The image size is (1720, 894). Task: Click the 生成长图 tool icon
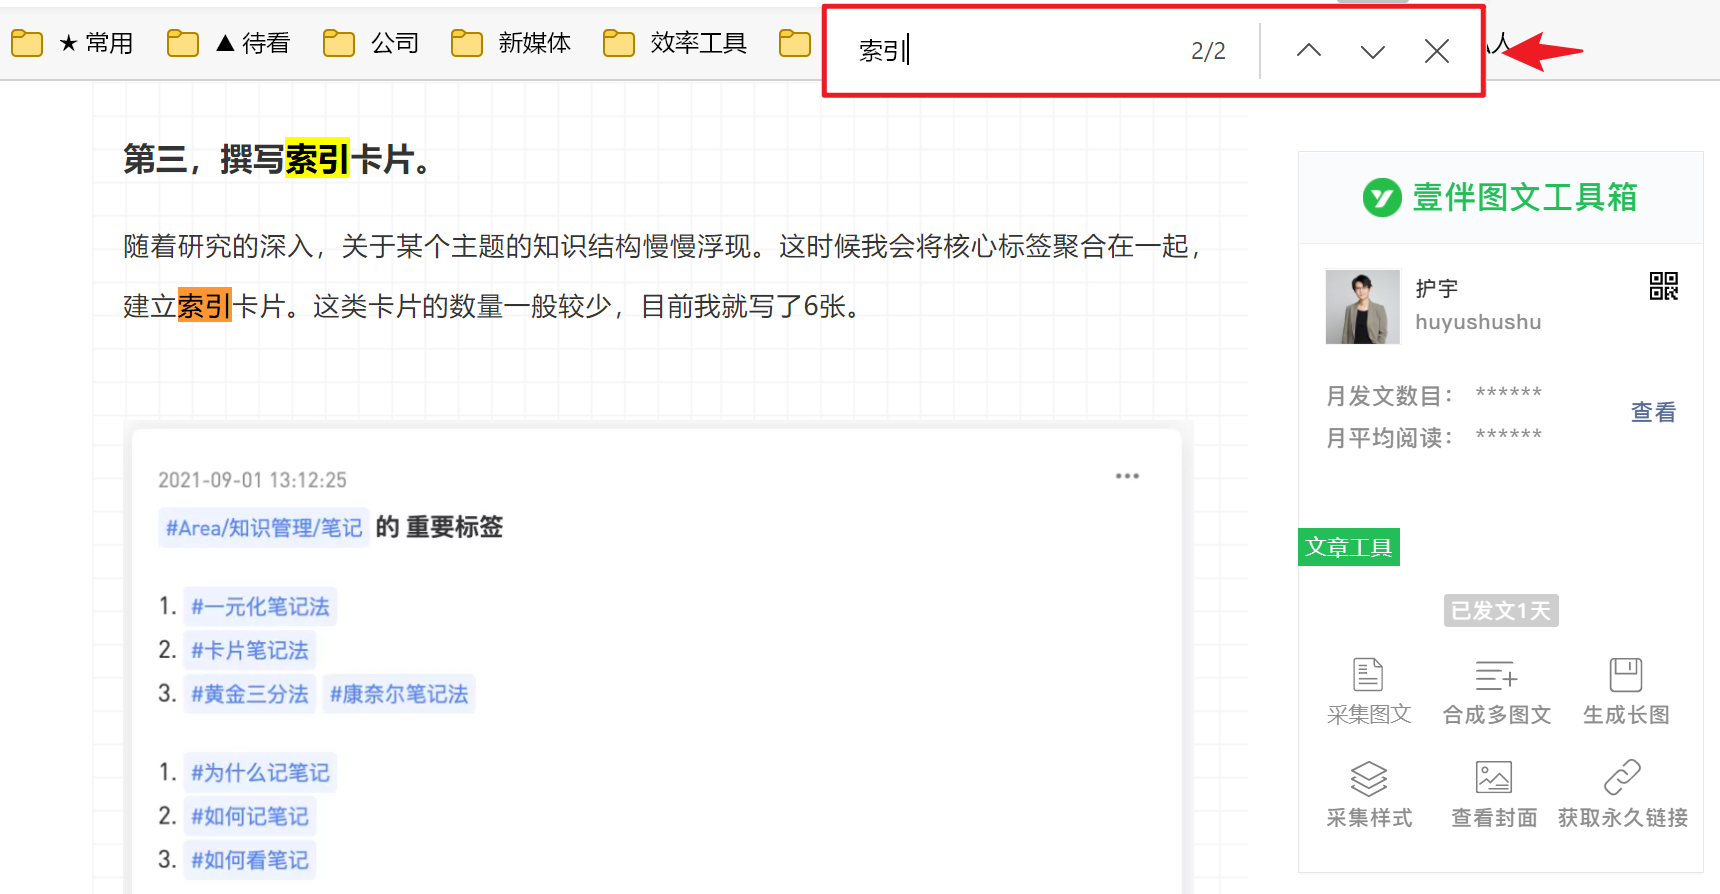pyautogui.click(x=1625, y=675)
